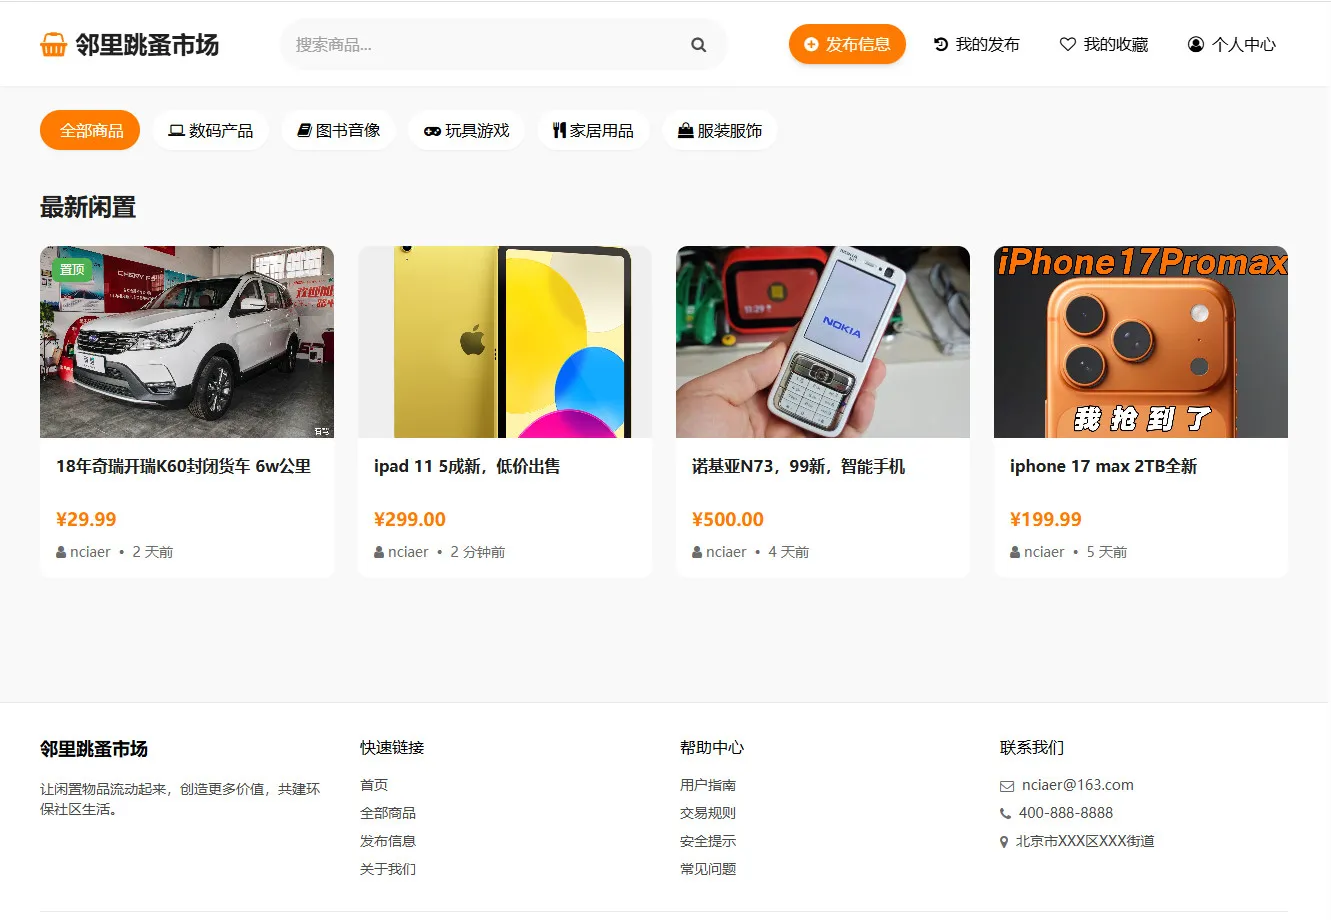Click the envelope icon next to nciaer@163.com
Screen dimensions: 1331x920
click(1007, 786)
